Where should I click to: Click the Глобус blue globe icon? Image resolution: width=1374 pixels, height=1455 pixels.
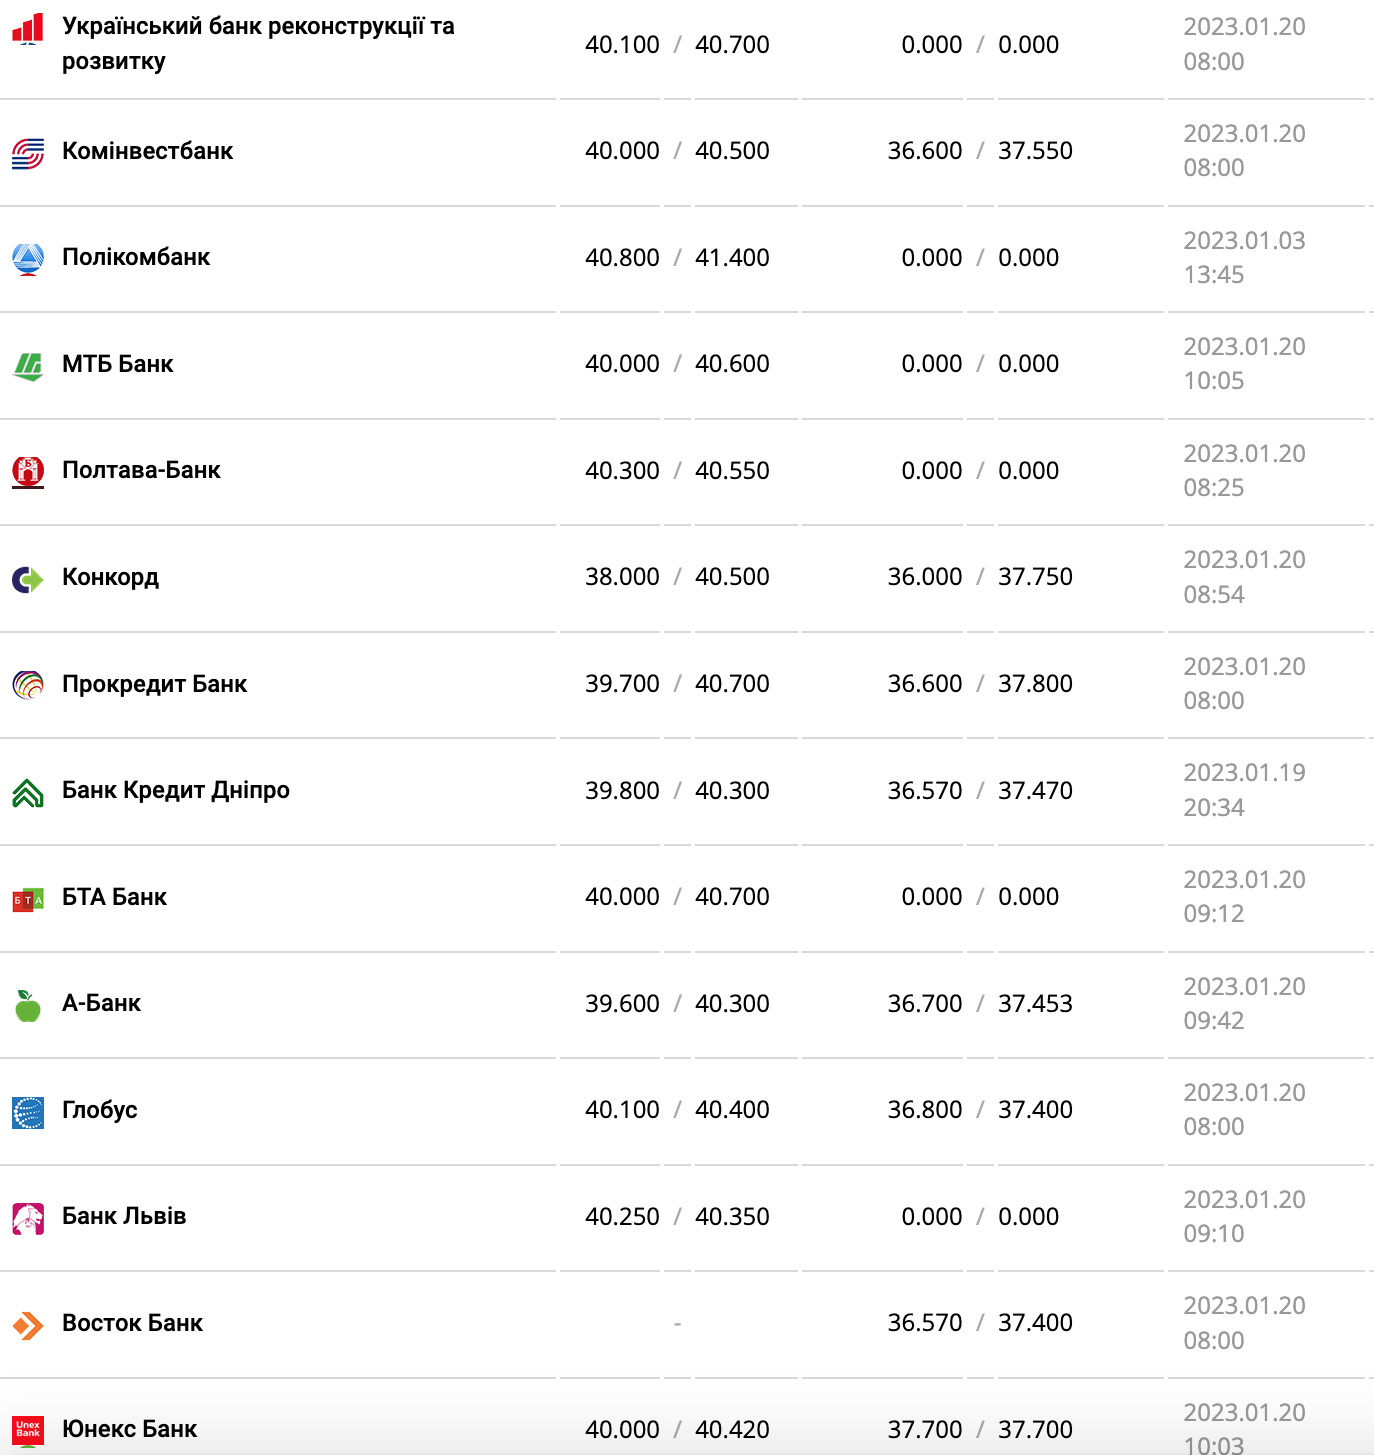pos(28,1112)
